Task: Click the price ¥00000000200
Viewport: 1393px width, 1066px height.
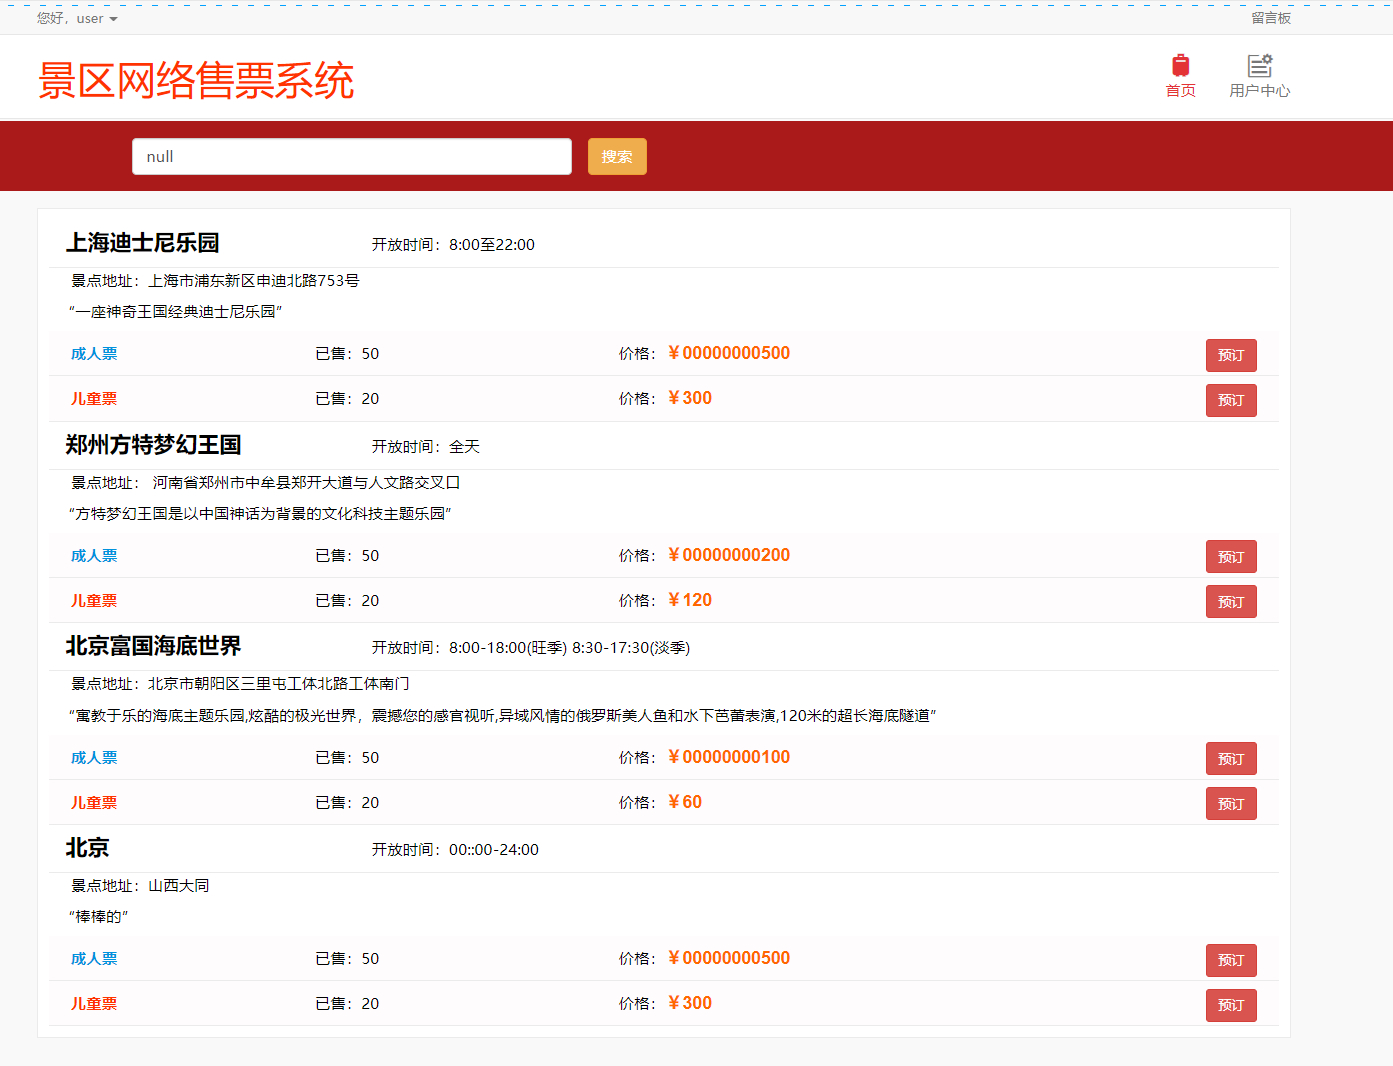Action: coord(729,555)
